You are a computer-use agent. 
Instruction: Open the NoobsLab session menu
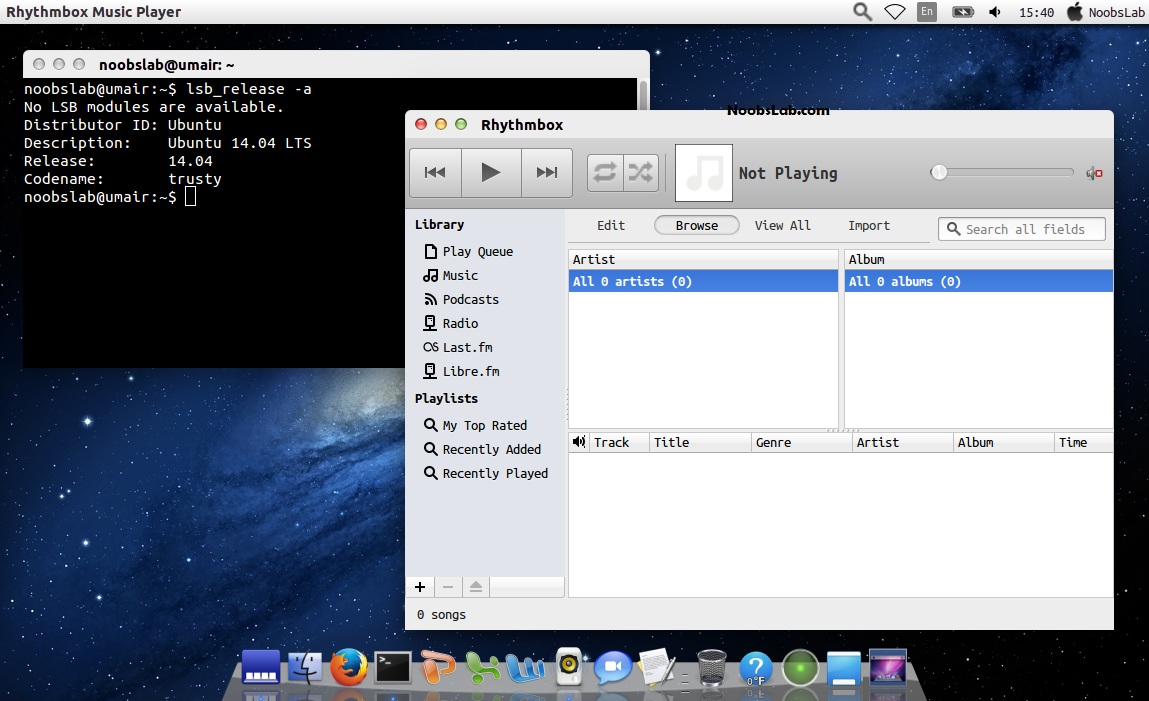point(1105,12)
